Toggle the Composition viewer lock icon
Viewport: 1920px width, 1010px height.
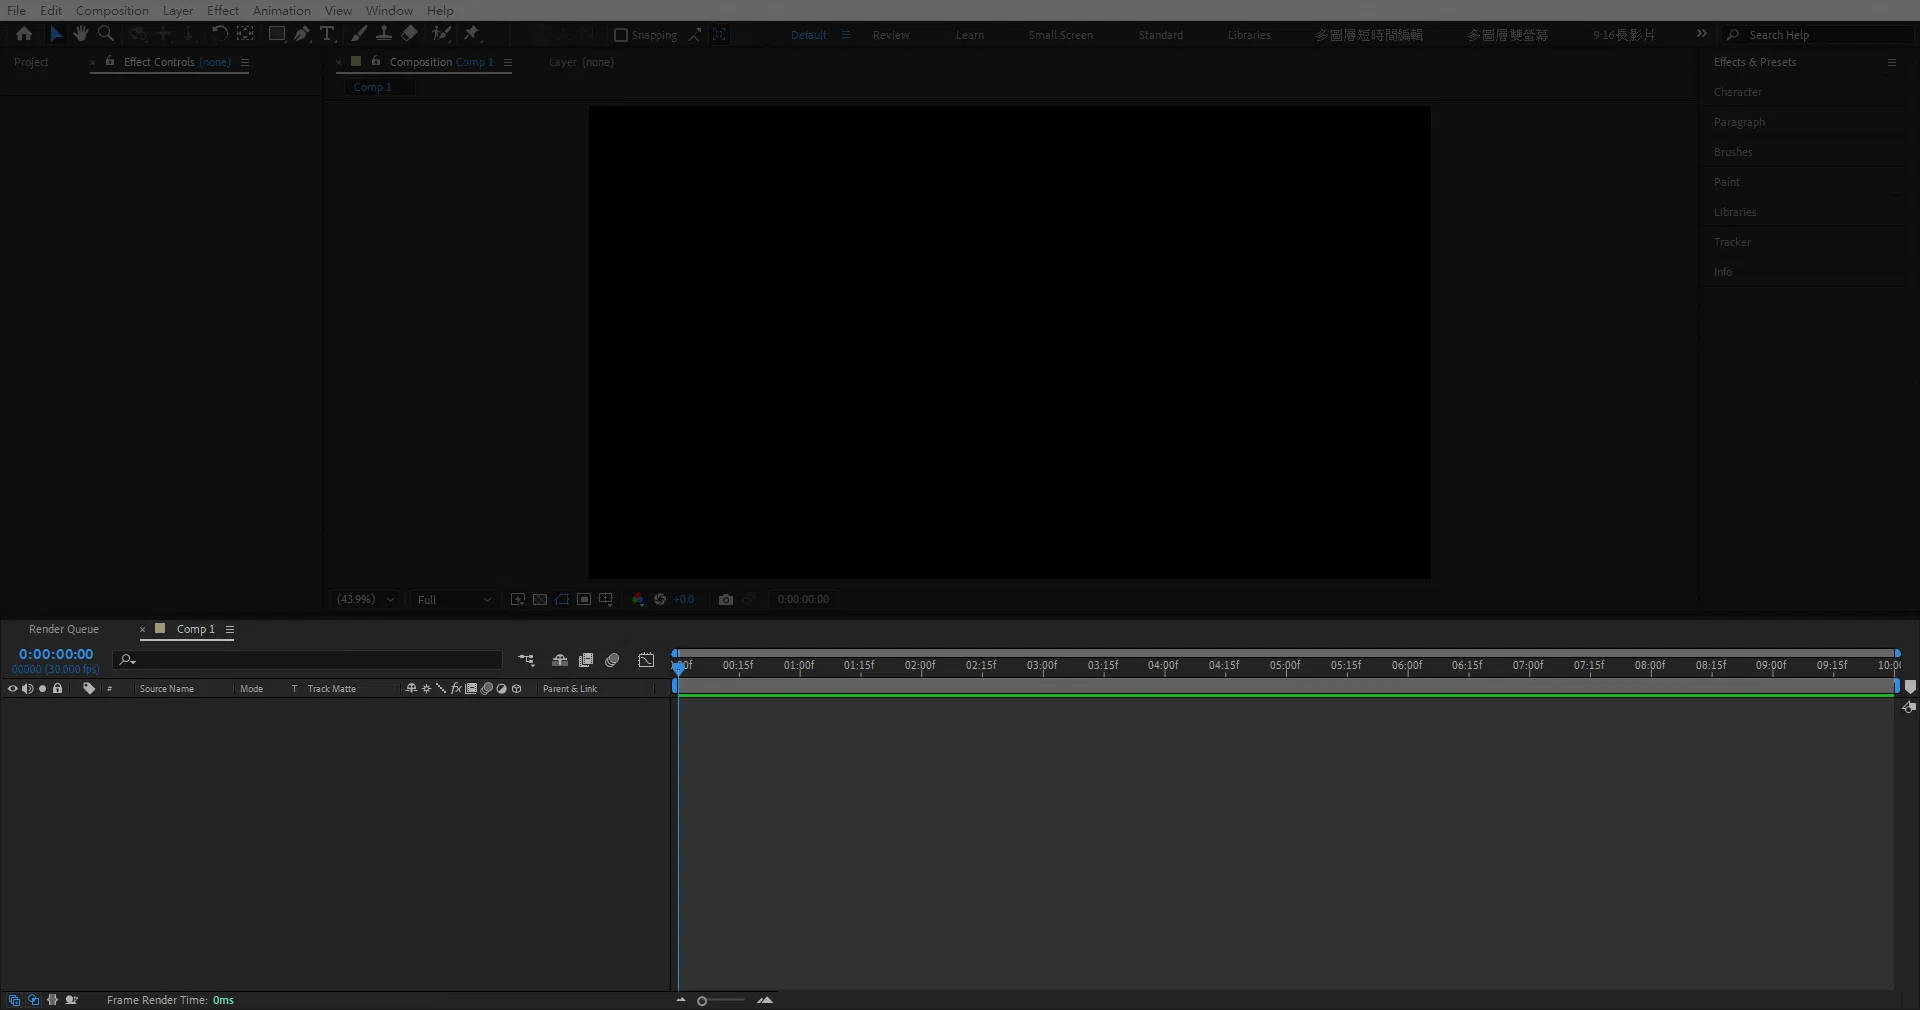click(376, 61)
